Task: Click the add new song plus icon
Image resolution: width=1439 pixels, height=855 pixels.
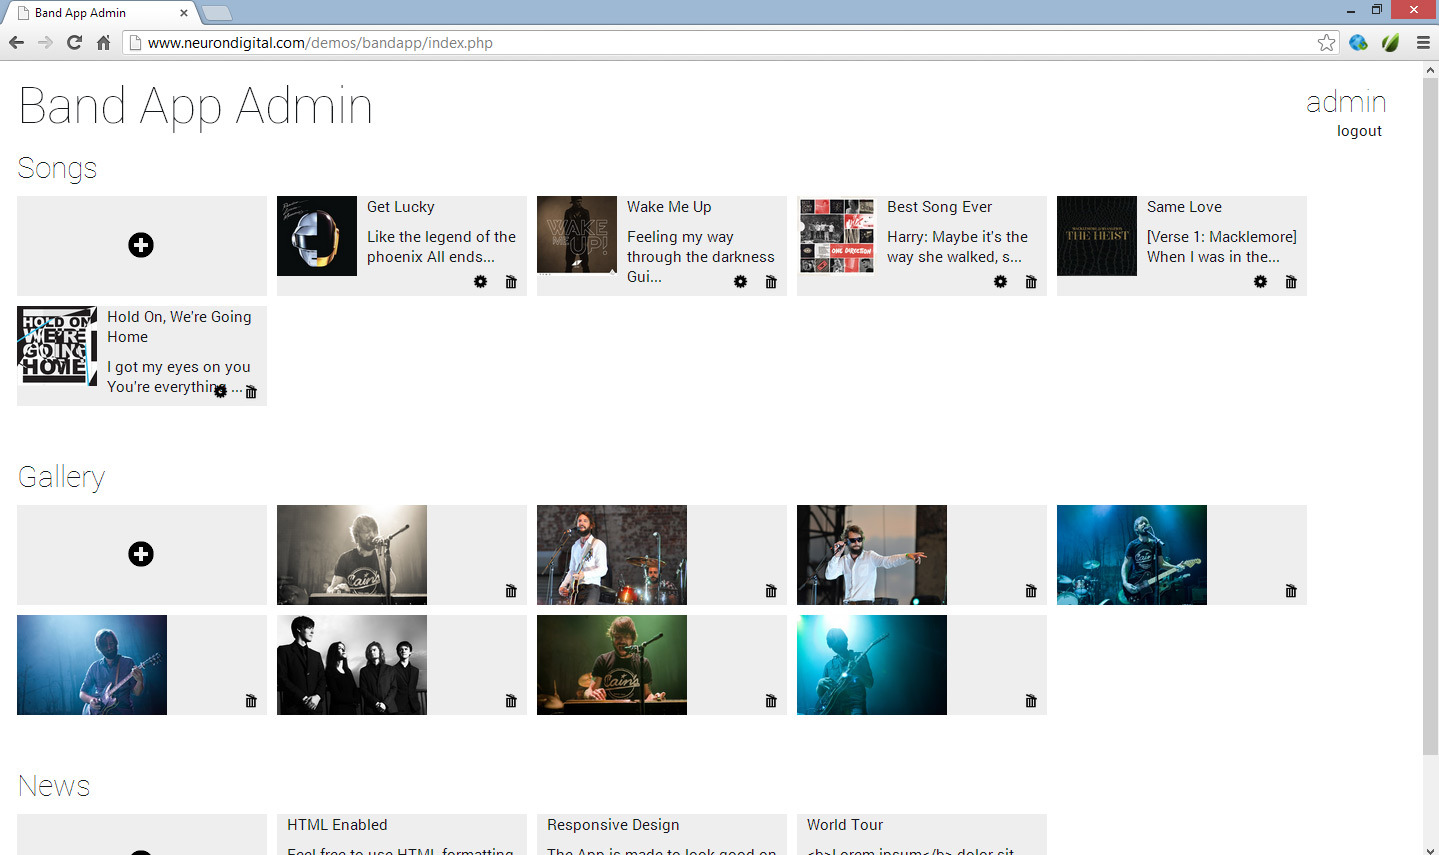Action: coord(141,245)
